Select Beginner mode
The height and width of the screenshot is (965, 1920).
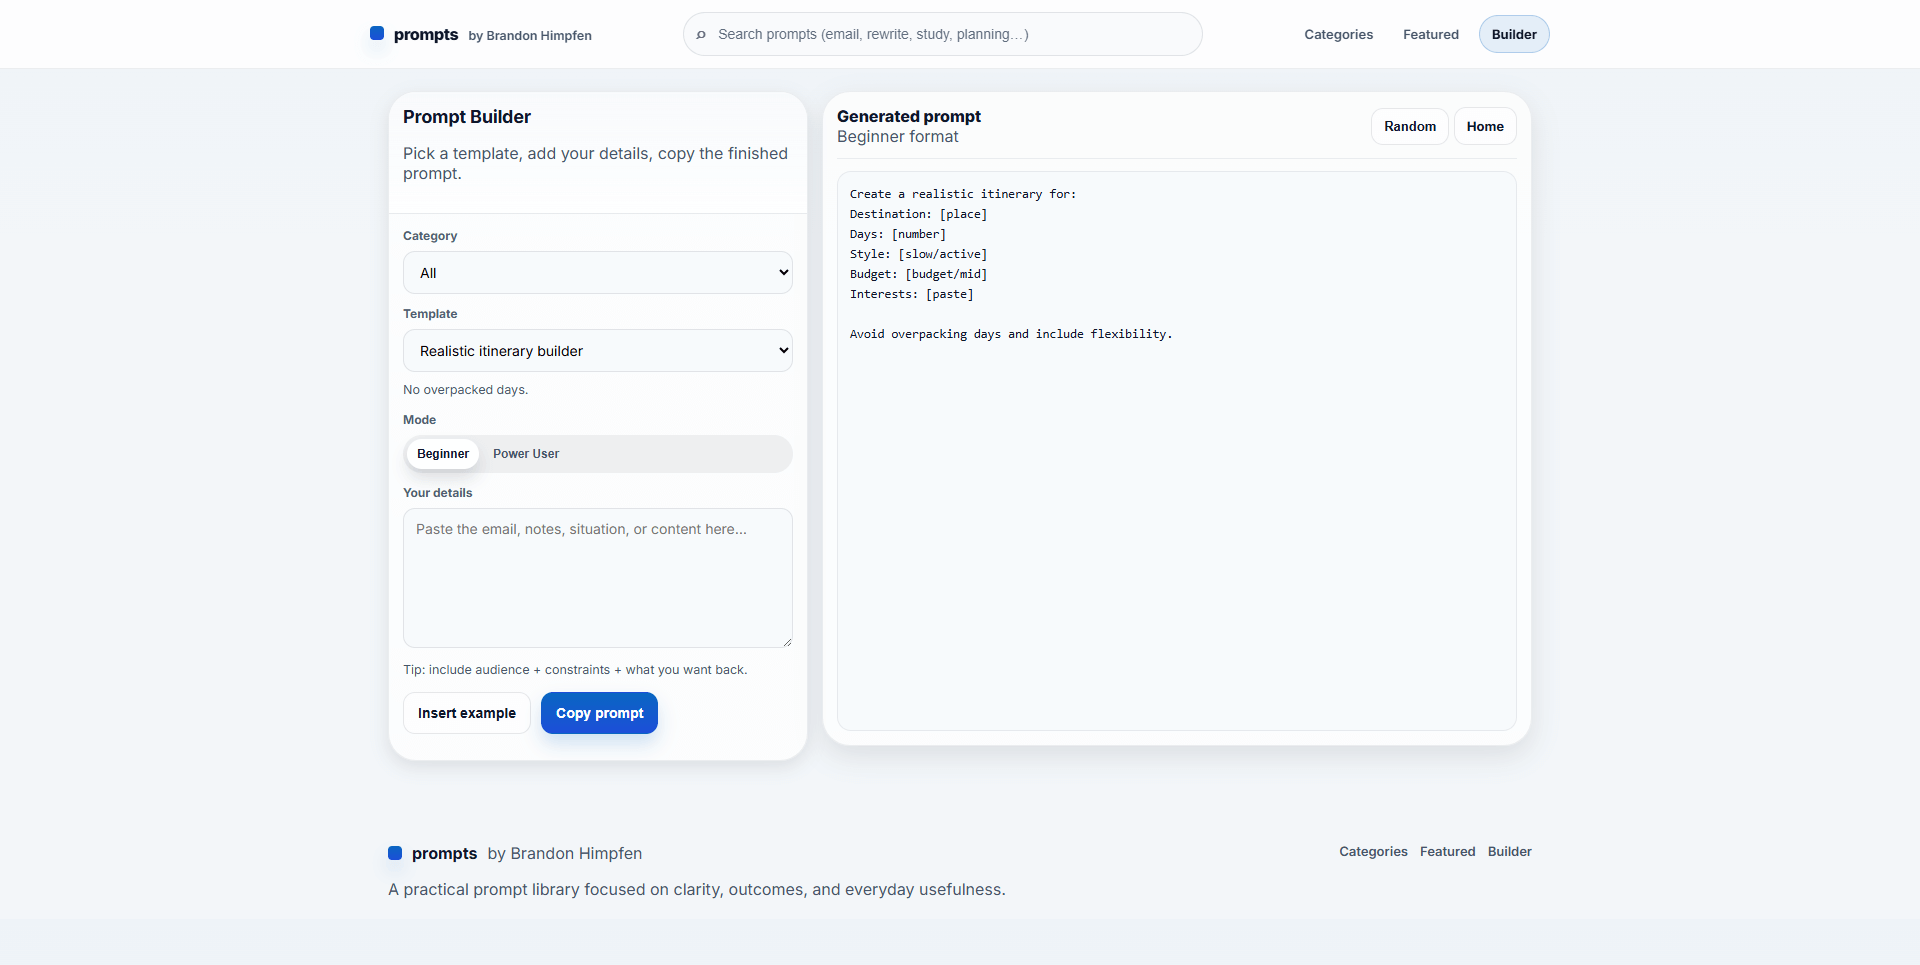pyautogui.click(x=442, y=453)
